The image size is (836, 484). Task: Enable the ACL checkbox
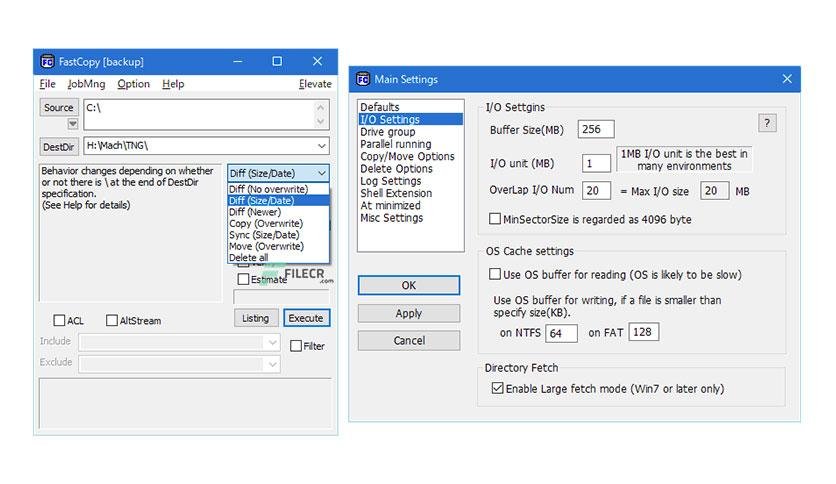tap(59, 320)
